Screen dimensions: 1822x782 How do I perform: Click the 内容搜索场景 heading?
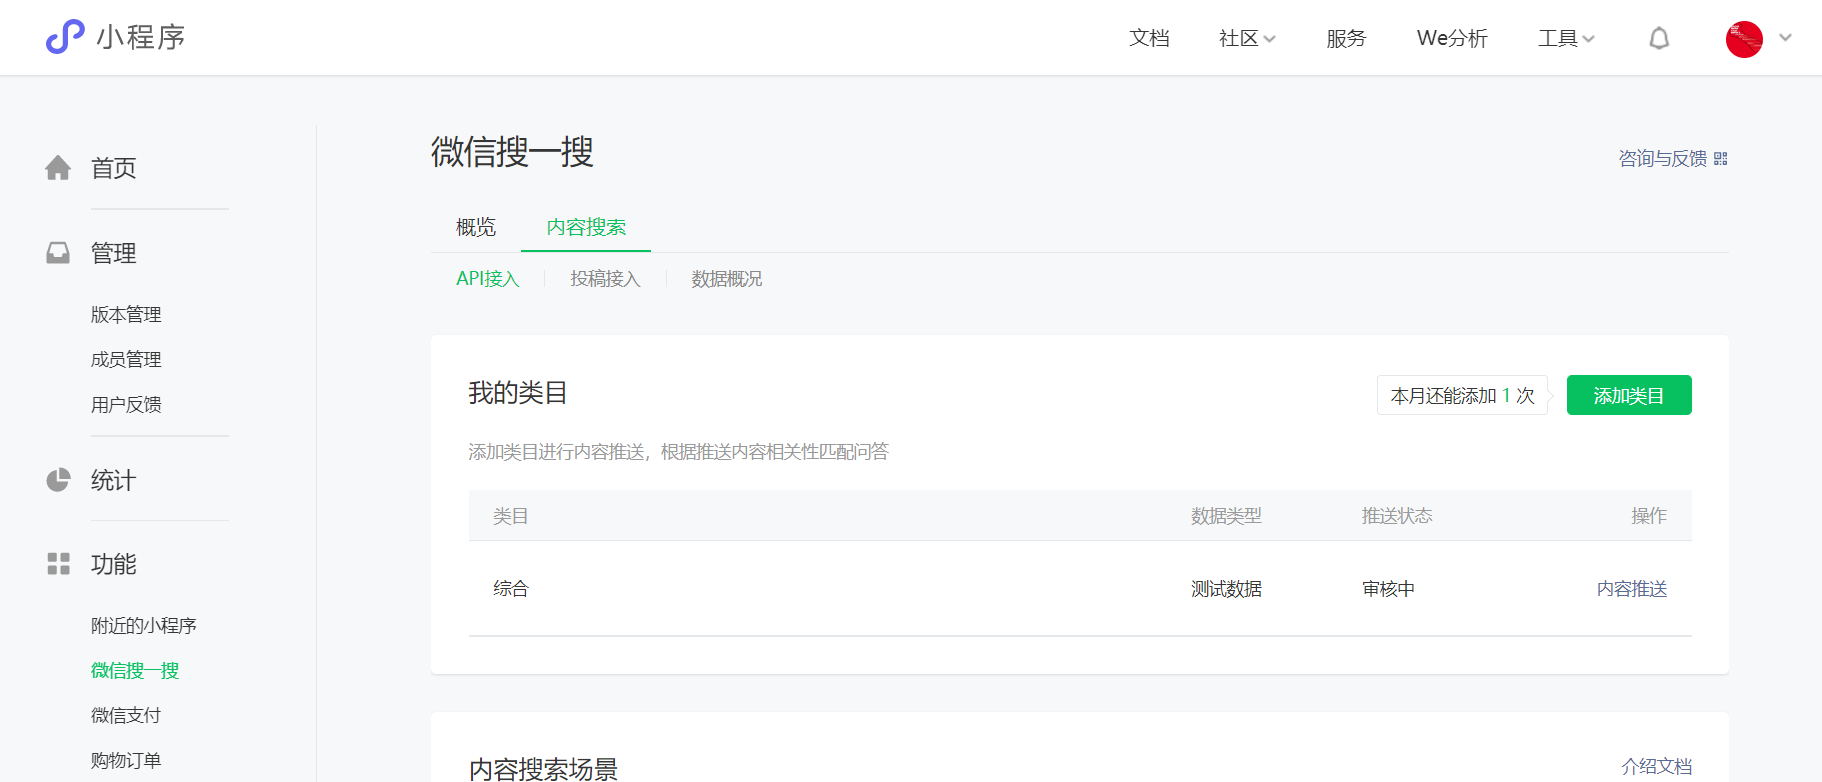click(x=543, y=768)
